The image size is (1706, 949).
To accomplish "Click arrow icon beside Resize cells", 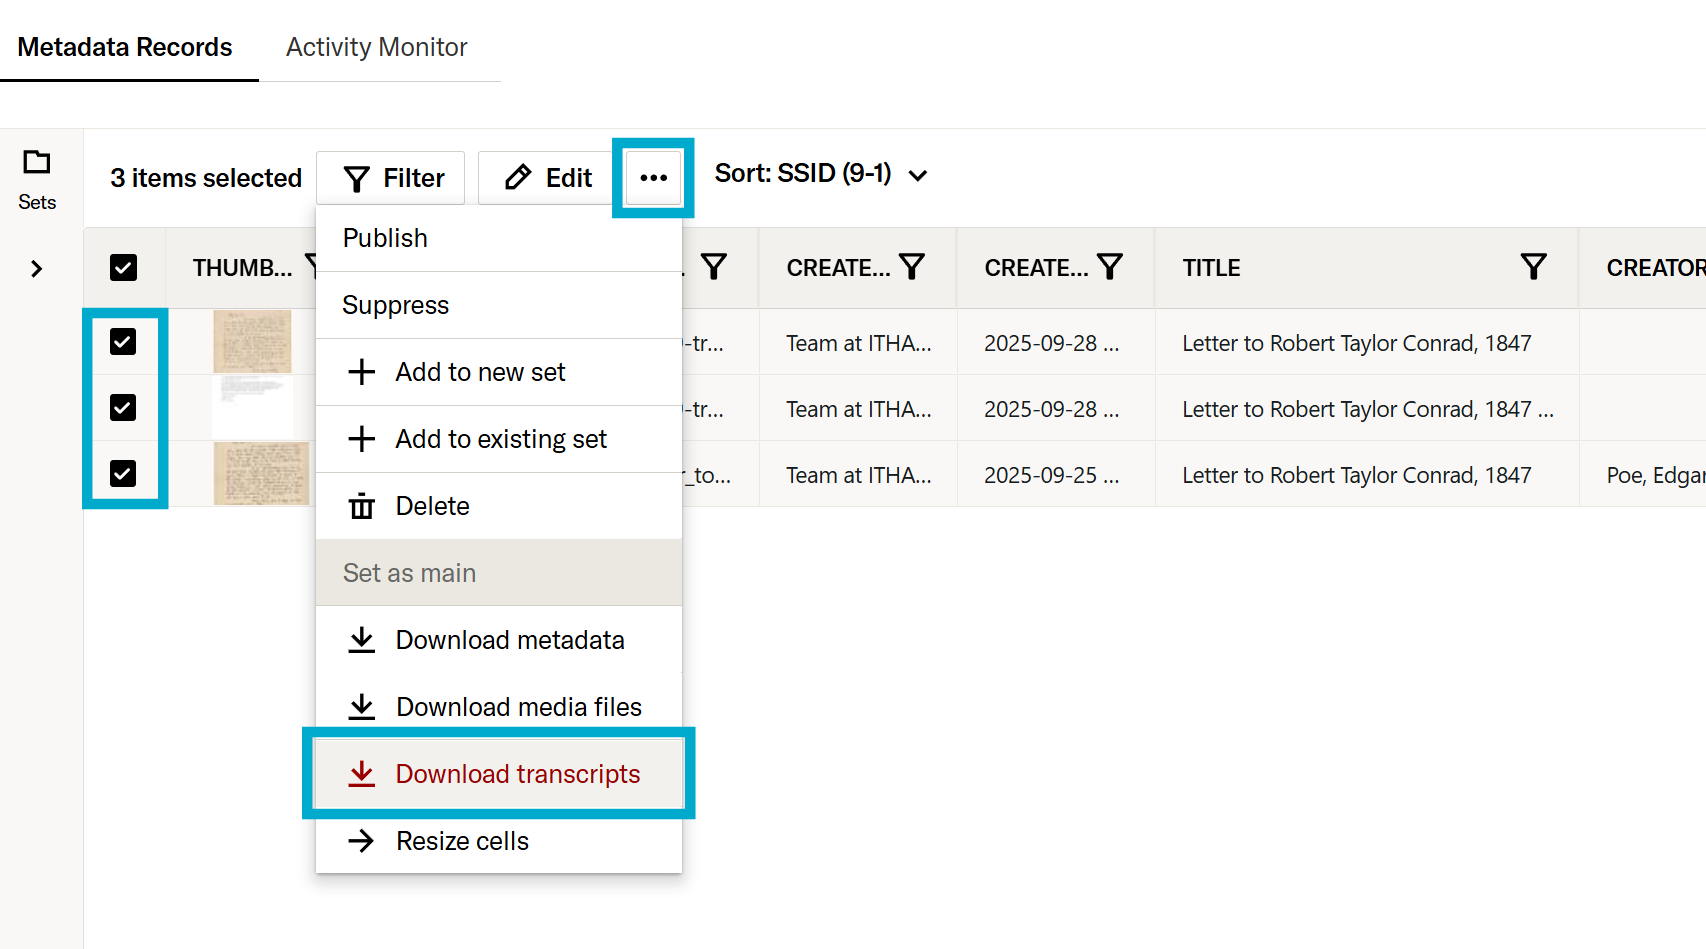I will (361, 841).
